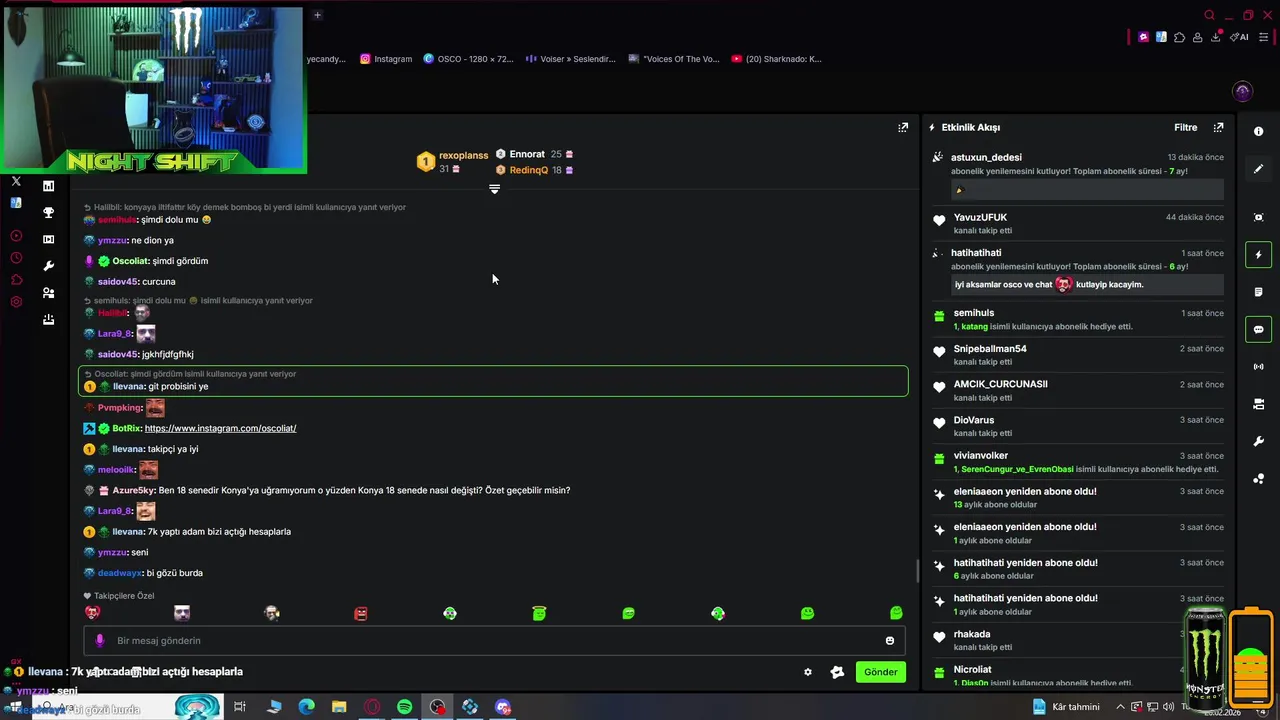The height and width of the screenshot is (720, 1280).
Task: Click the document notes icon in right rail
Action: tap(1258, 292)
